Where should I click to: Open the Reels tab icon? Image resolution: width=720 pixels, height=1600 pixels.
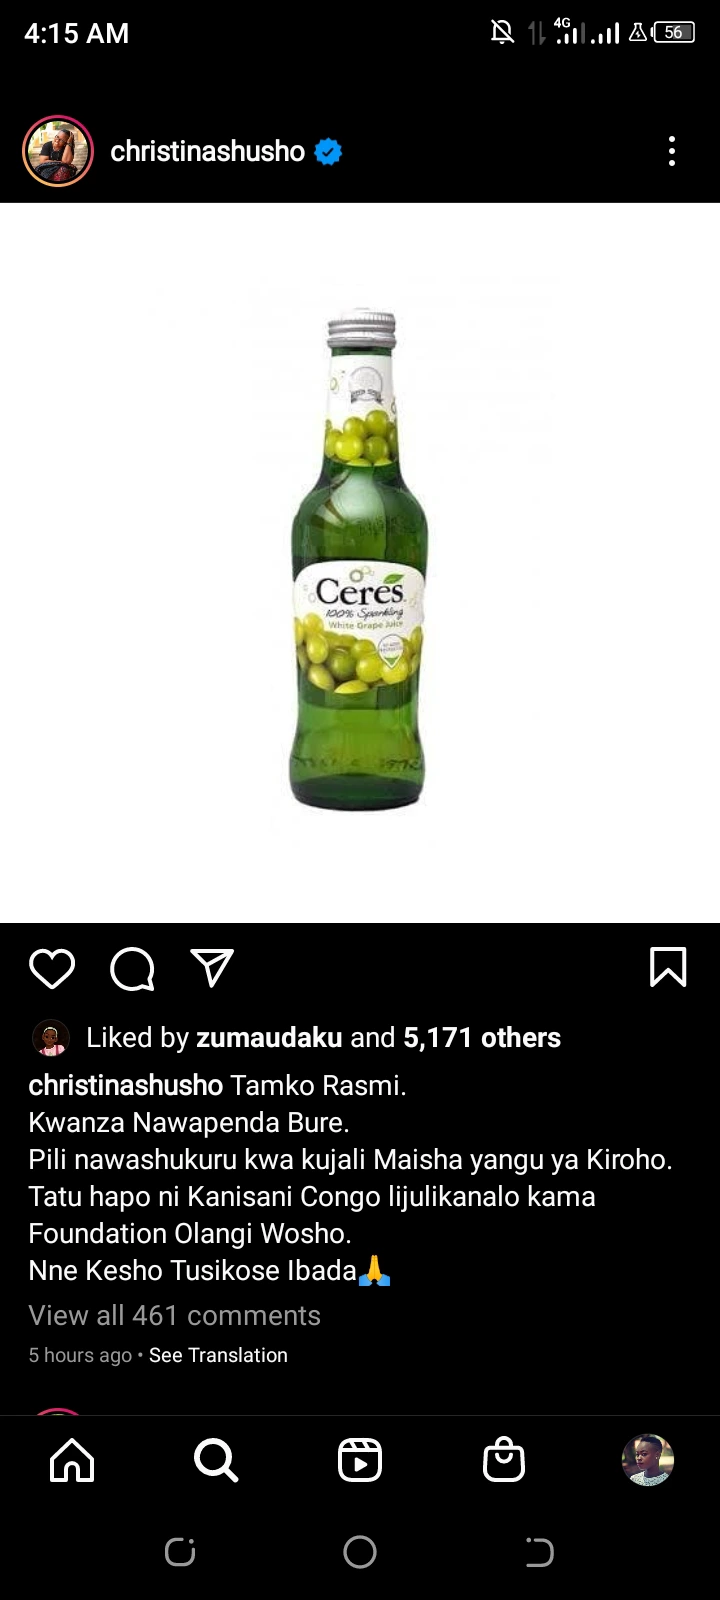[x=360, y=1460]
